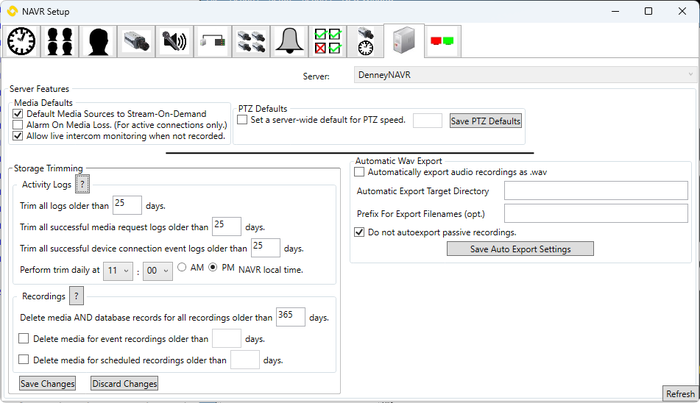The width and height of the screenshot is (700, 403).
Task: Click the Automatic Export Target Directory field
Action: pos(595,190)
